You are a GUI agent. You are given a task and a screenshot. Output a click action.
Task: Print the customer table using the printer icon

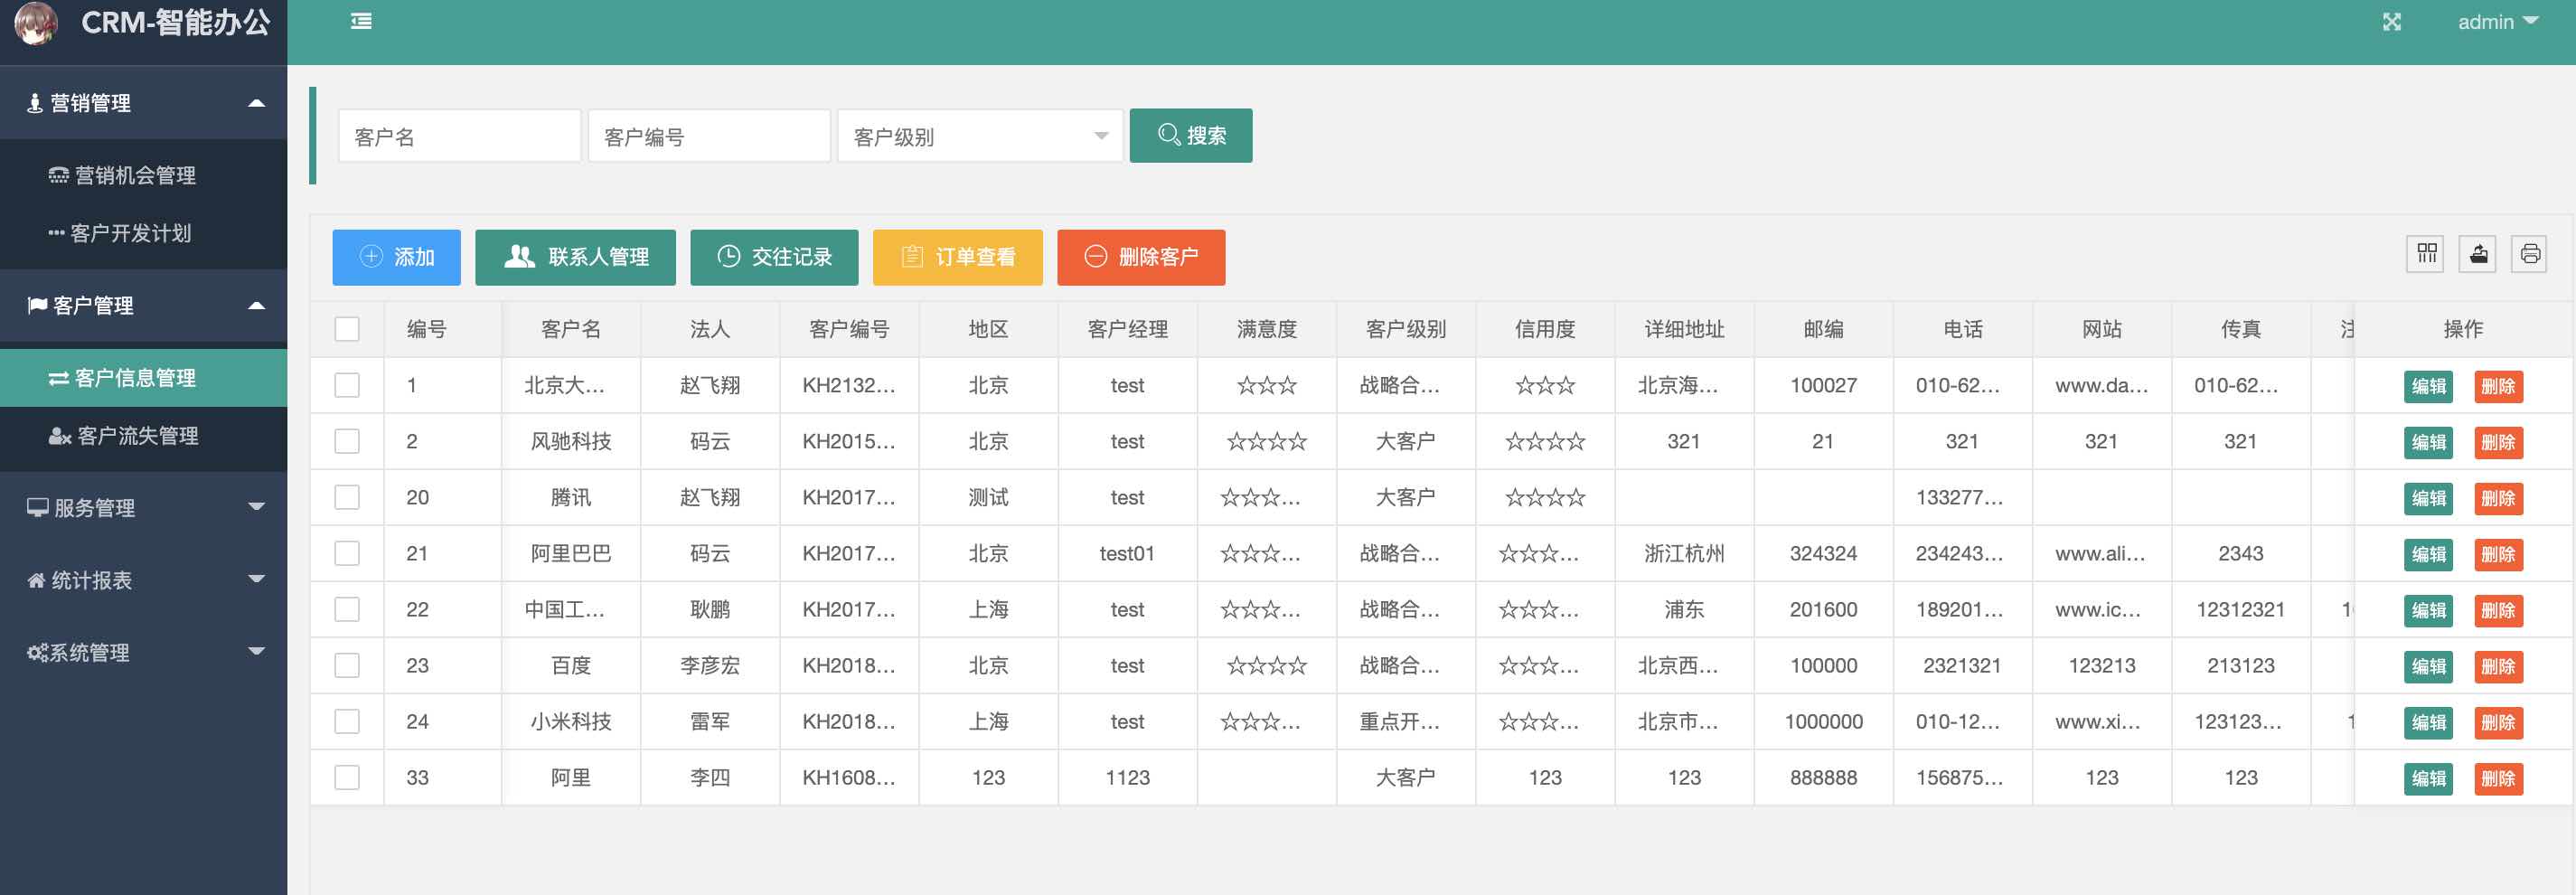coord(2530,254)
